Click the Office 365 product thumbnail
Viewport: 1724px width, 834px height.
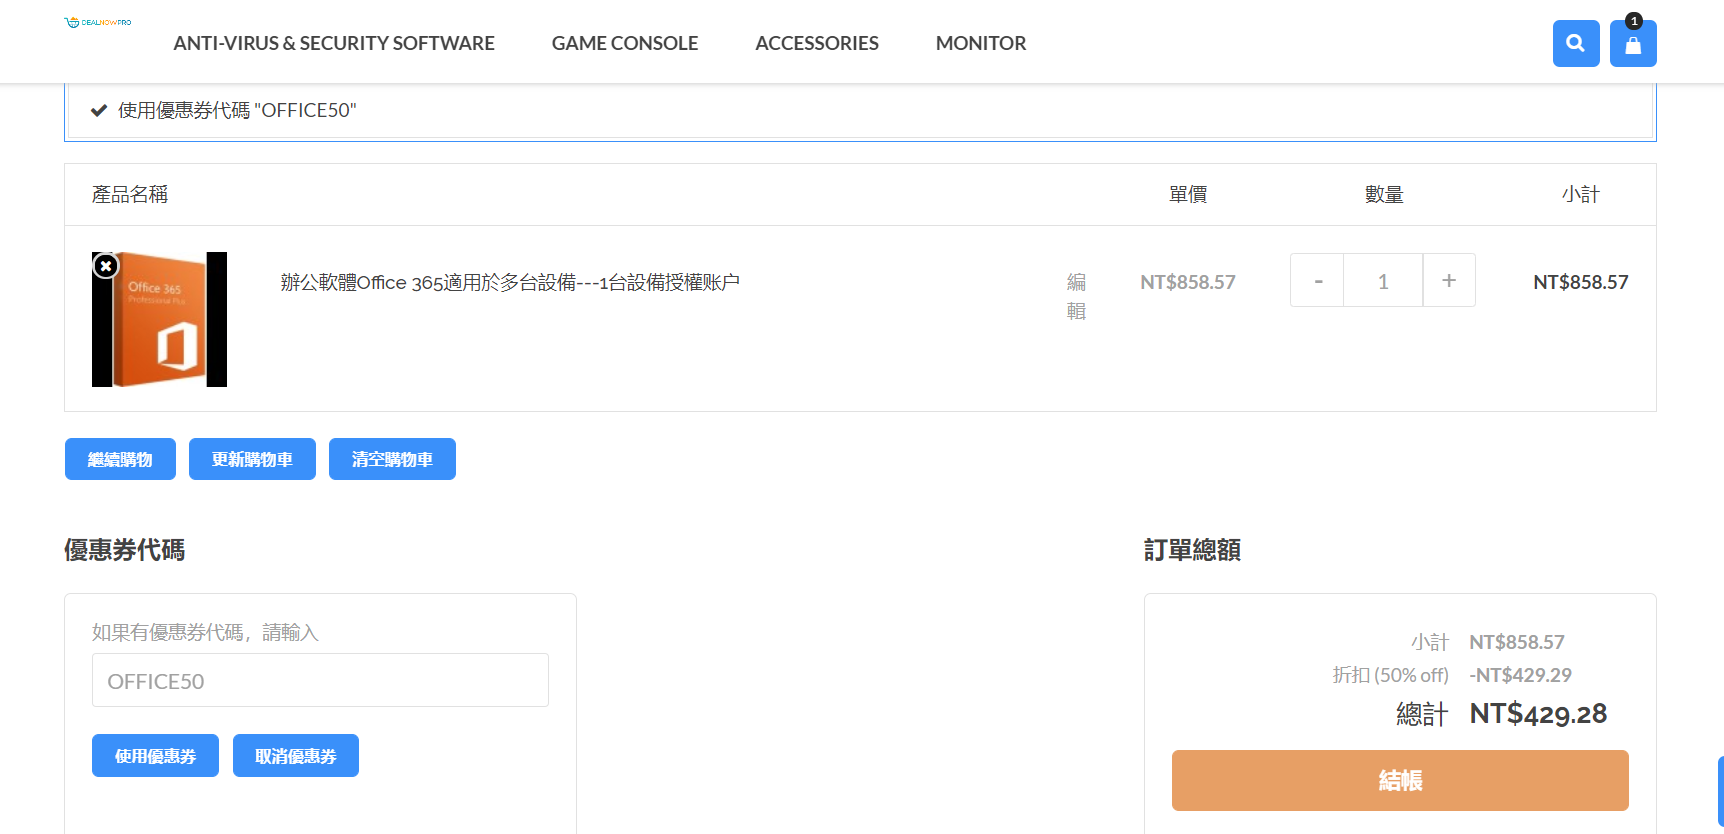159,319
